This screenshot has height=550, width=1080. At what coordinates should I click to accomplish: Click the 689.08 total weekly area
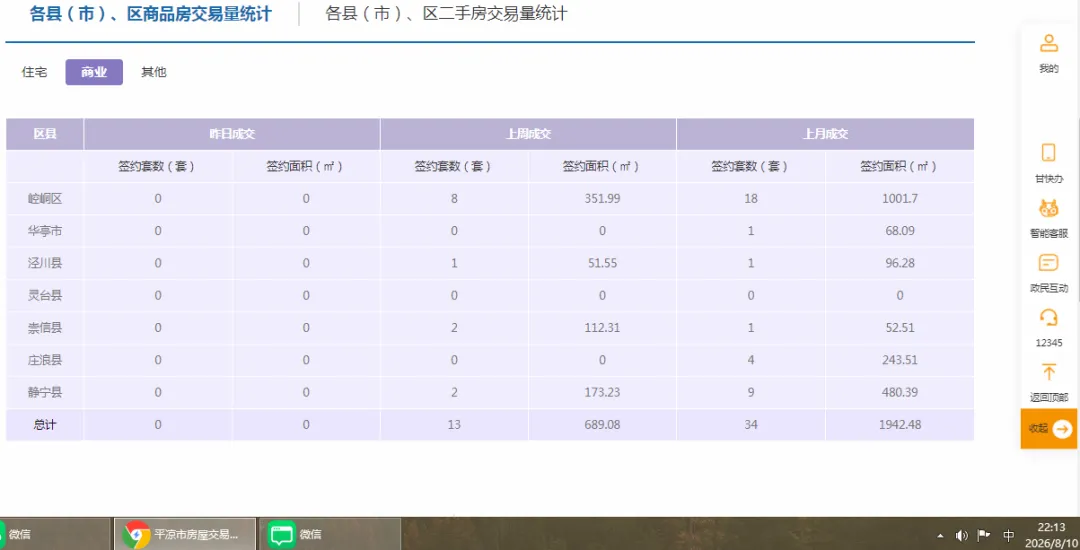point(602,425)
